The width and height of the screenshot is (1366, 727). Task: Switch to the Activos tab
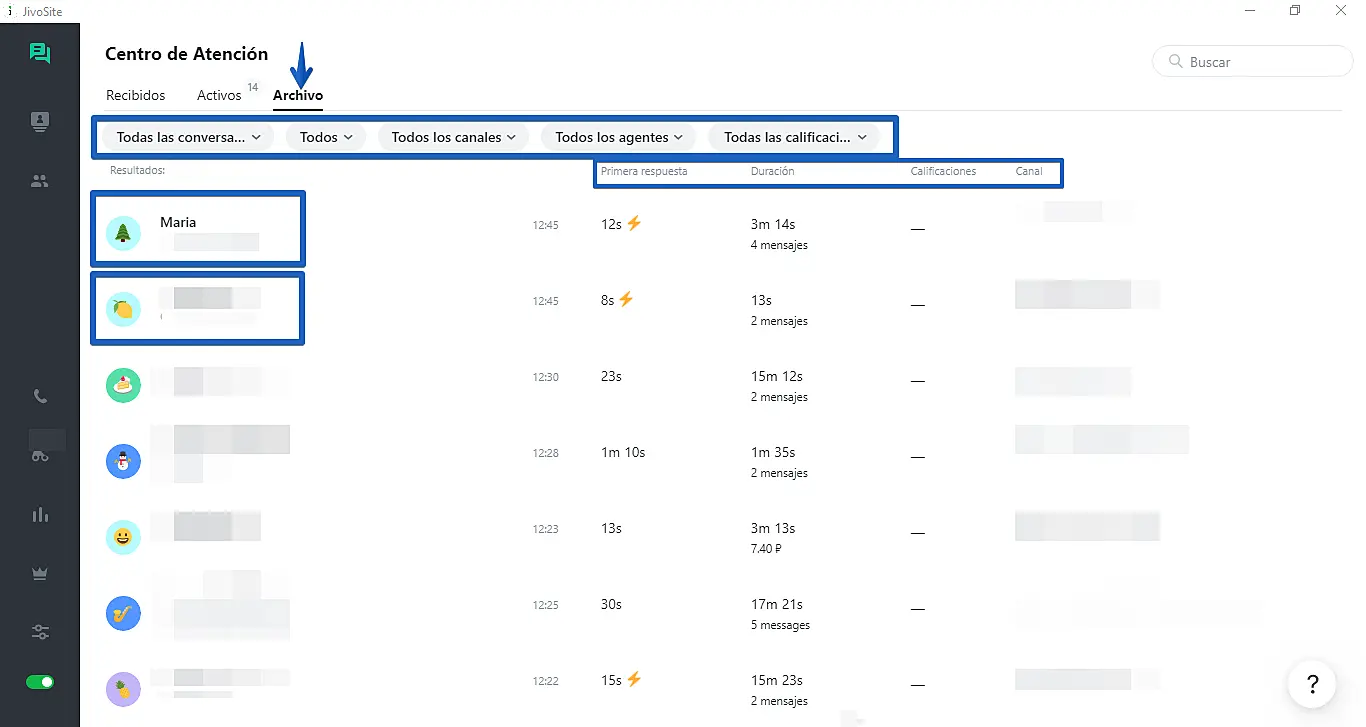pos(219,96)
